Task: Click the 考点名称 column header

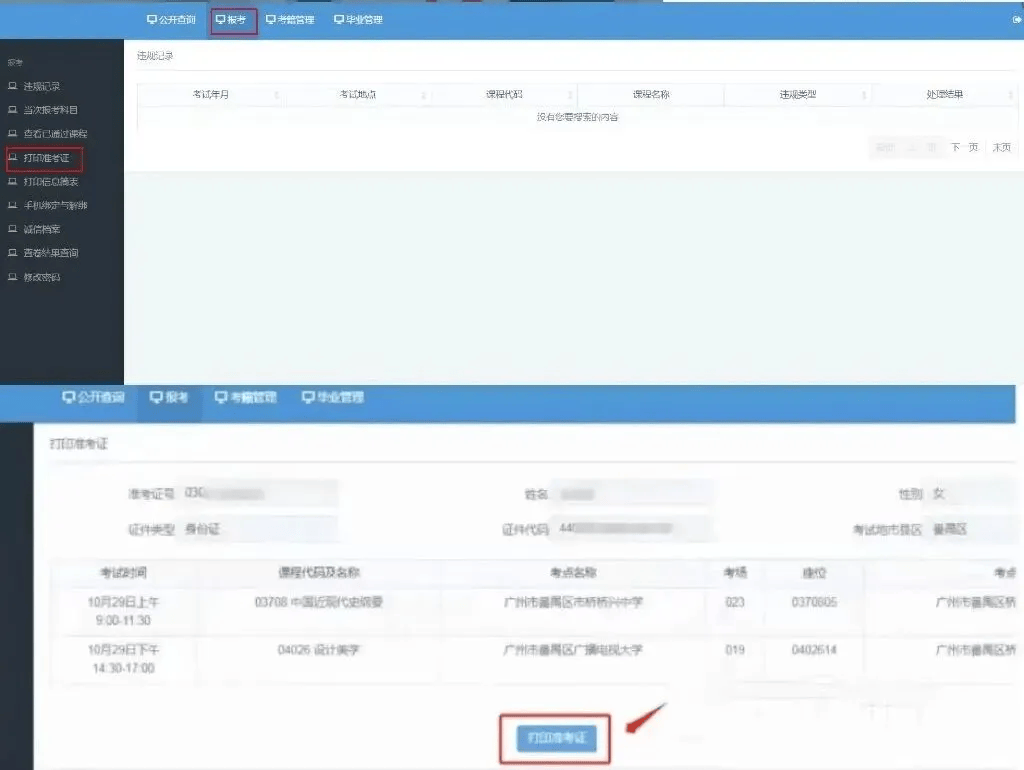Action: click(573, 573)
